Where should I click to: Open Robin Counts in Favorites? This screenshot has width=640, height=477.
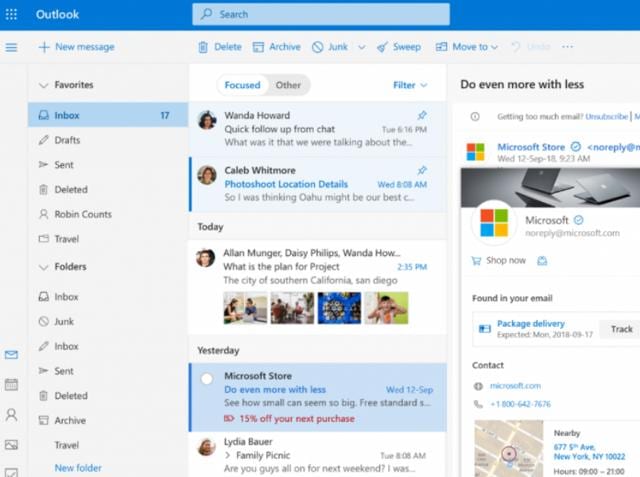tap(108, 214)
